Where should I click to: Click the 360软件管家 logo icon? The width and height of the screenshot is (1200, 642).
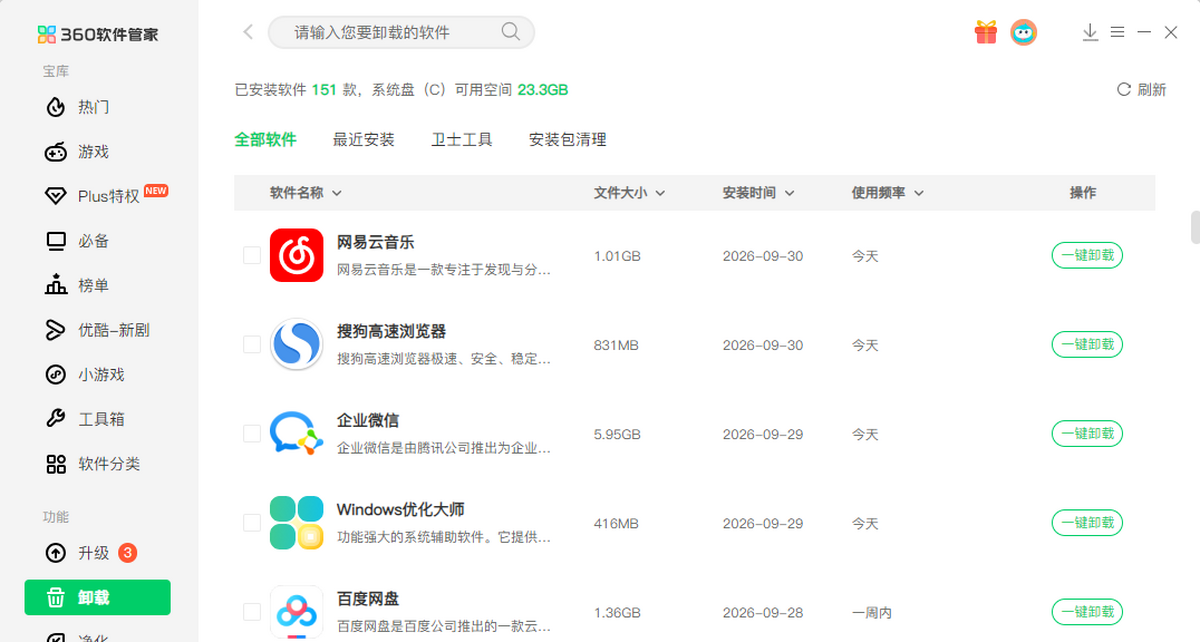click(x=46, y=35)
